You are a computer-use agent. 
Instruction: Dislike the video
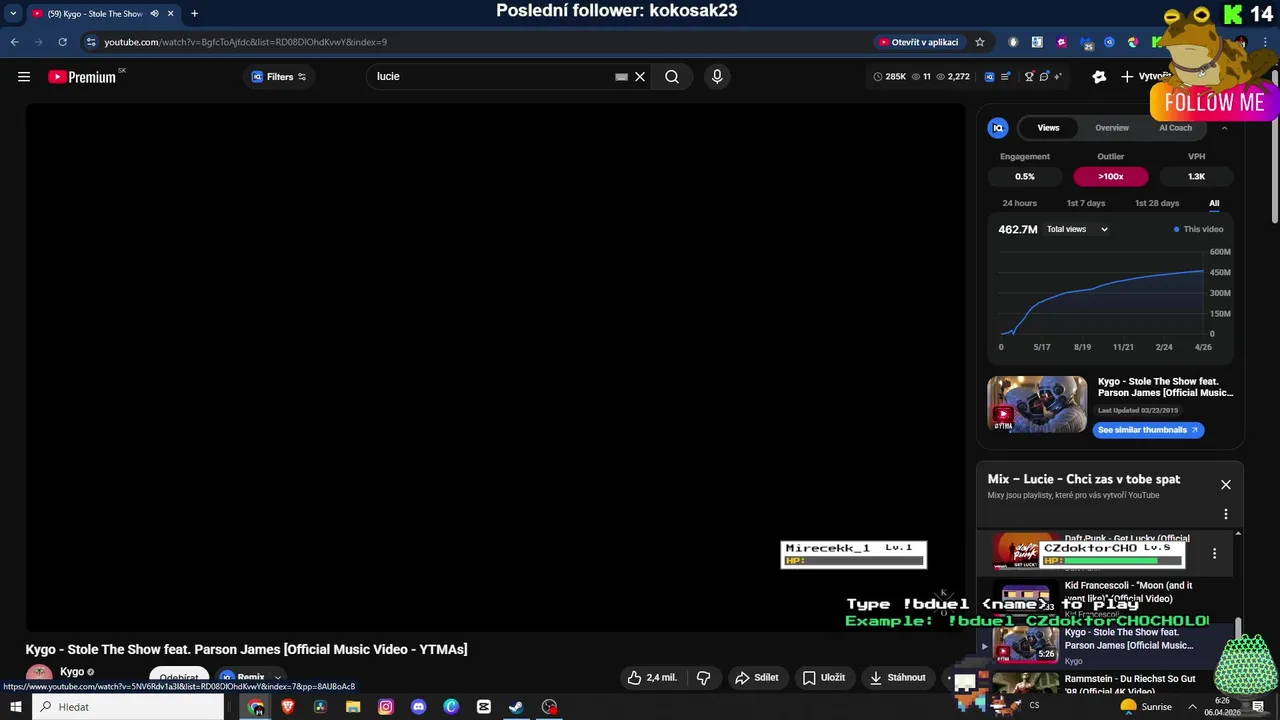tap(703, 678)
